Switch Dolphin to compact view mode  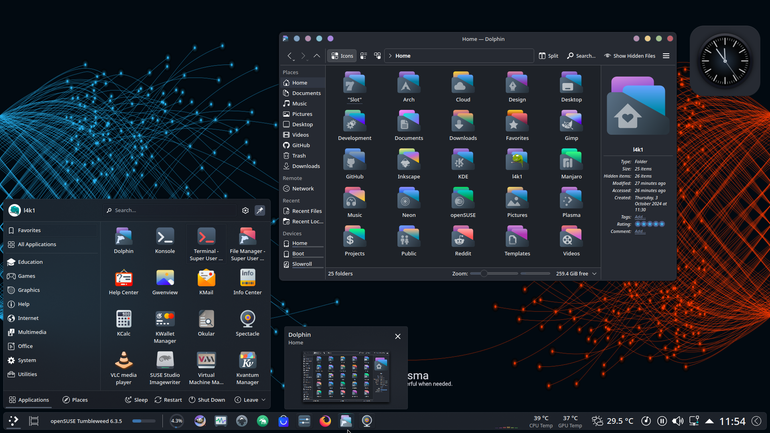(363, 56)
